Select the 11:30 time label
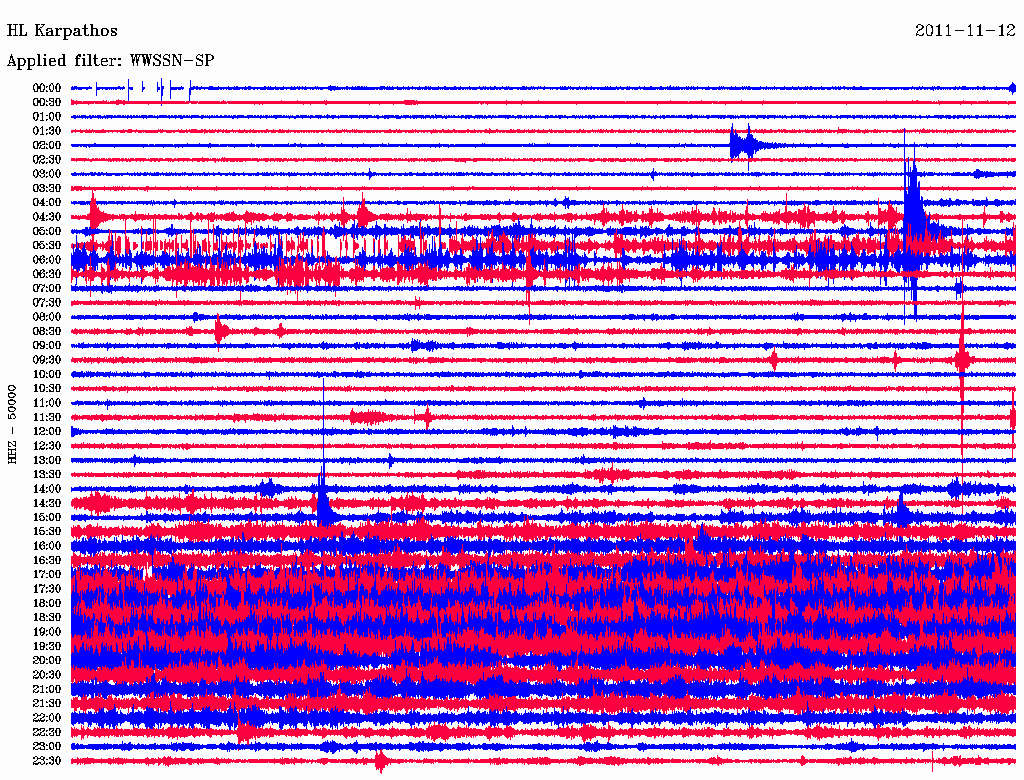This screenshot has width=1024, height=780. (x=47, y=417)
